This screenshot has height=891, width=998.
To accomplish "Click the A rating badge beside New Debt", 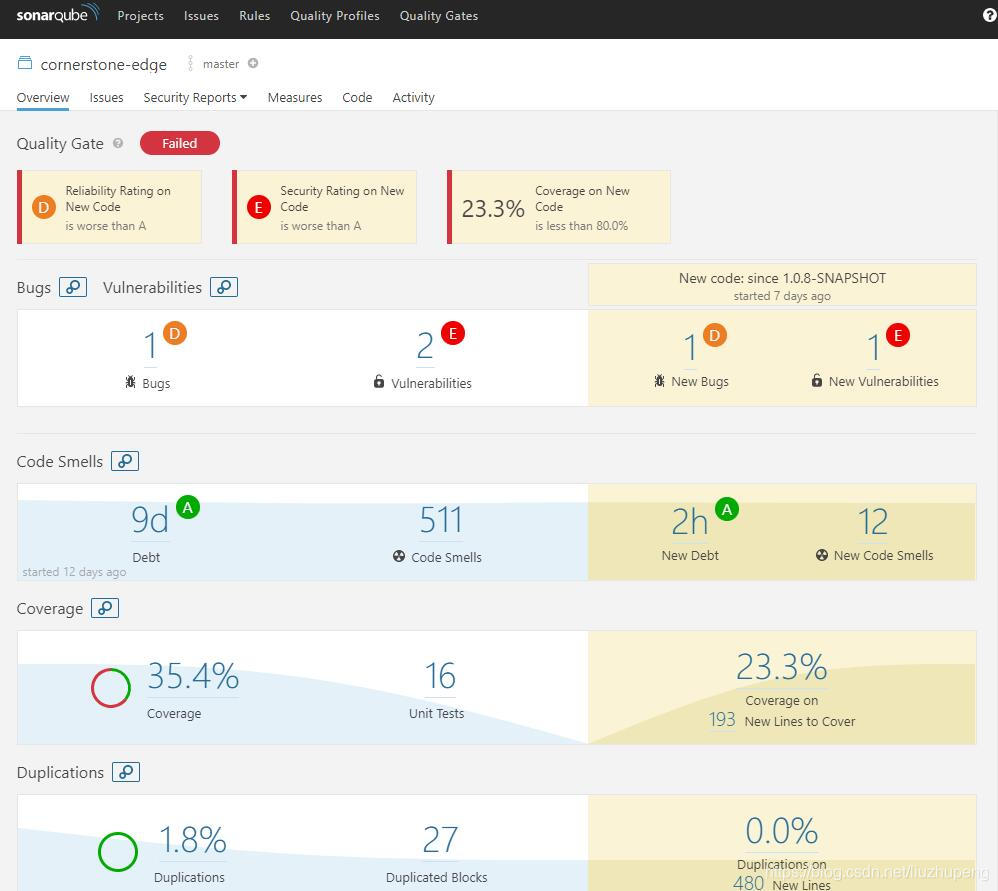I will point(727,509).
